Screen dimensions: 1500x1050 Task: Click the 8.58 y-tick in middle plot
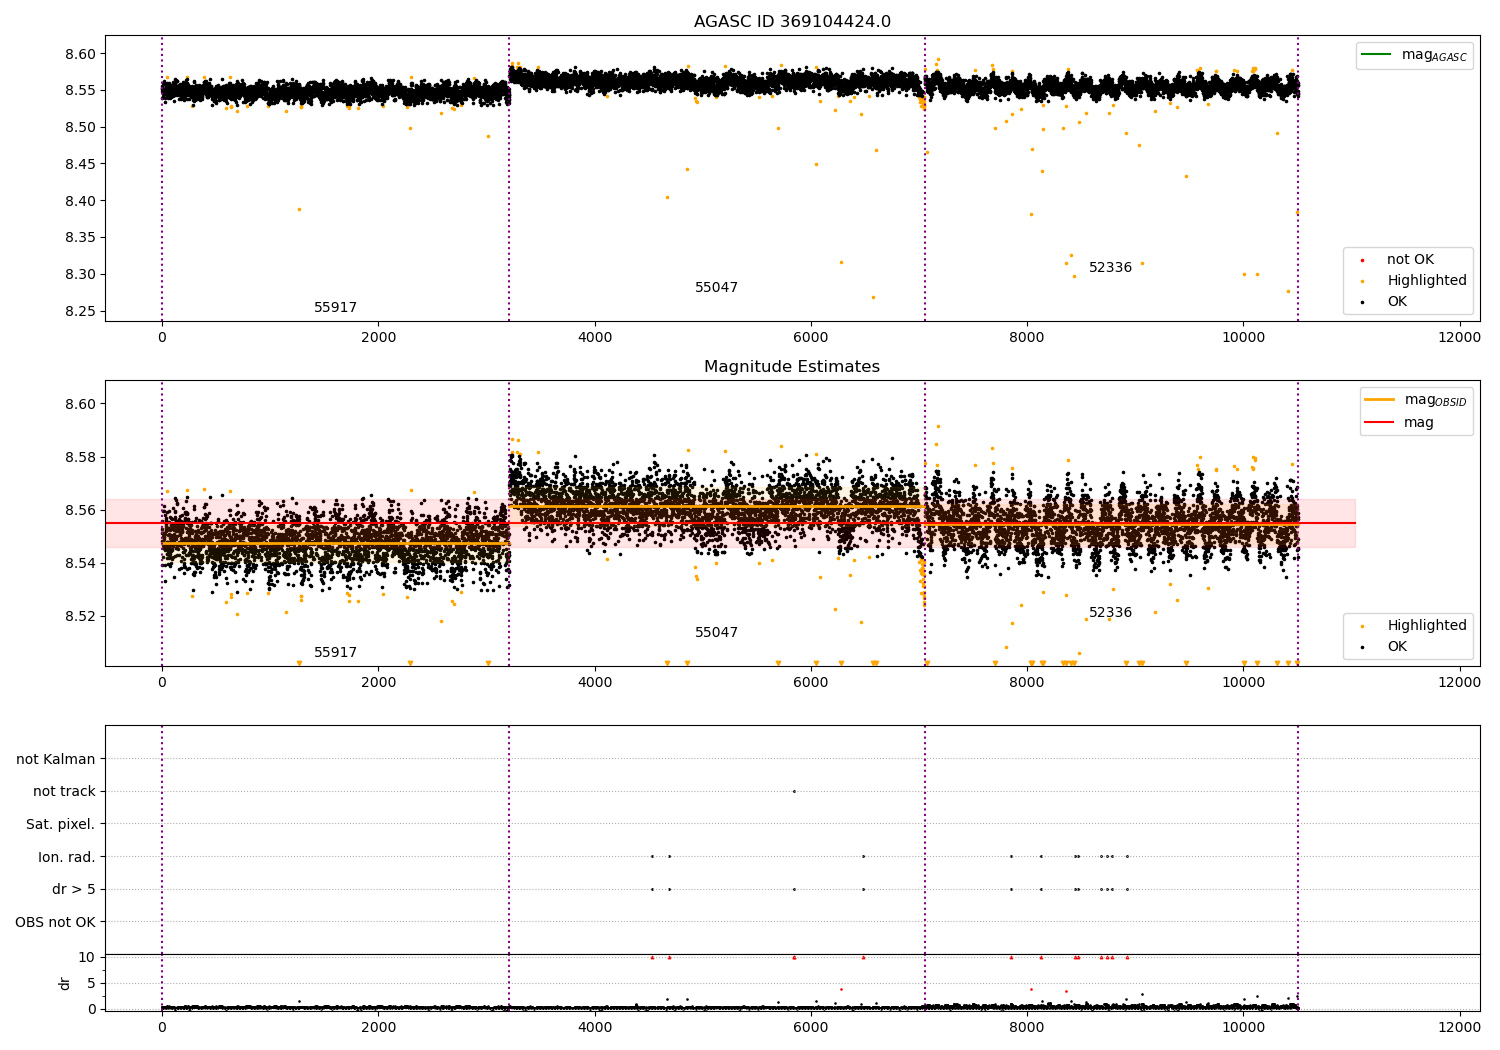pos(79,458)
